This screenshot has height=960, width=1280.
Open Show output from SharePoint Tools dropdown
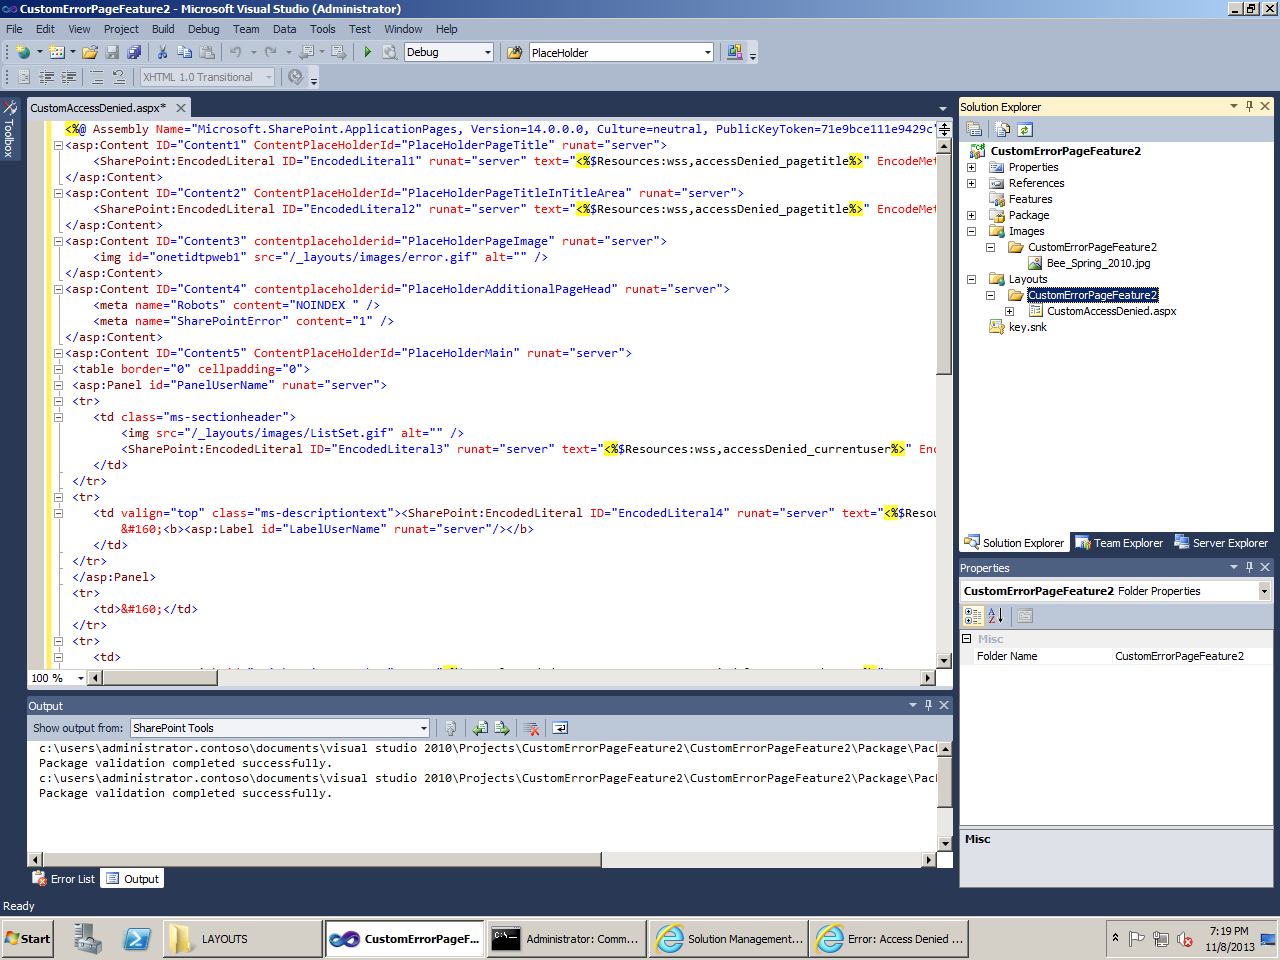(424, 728)
